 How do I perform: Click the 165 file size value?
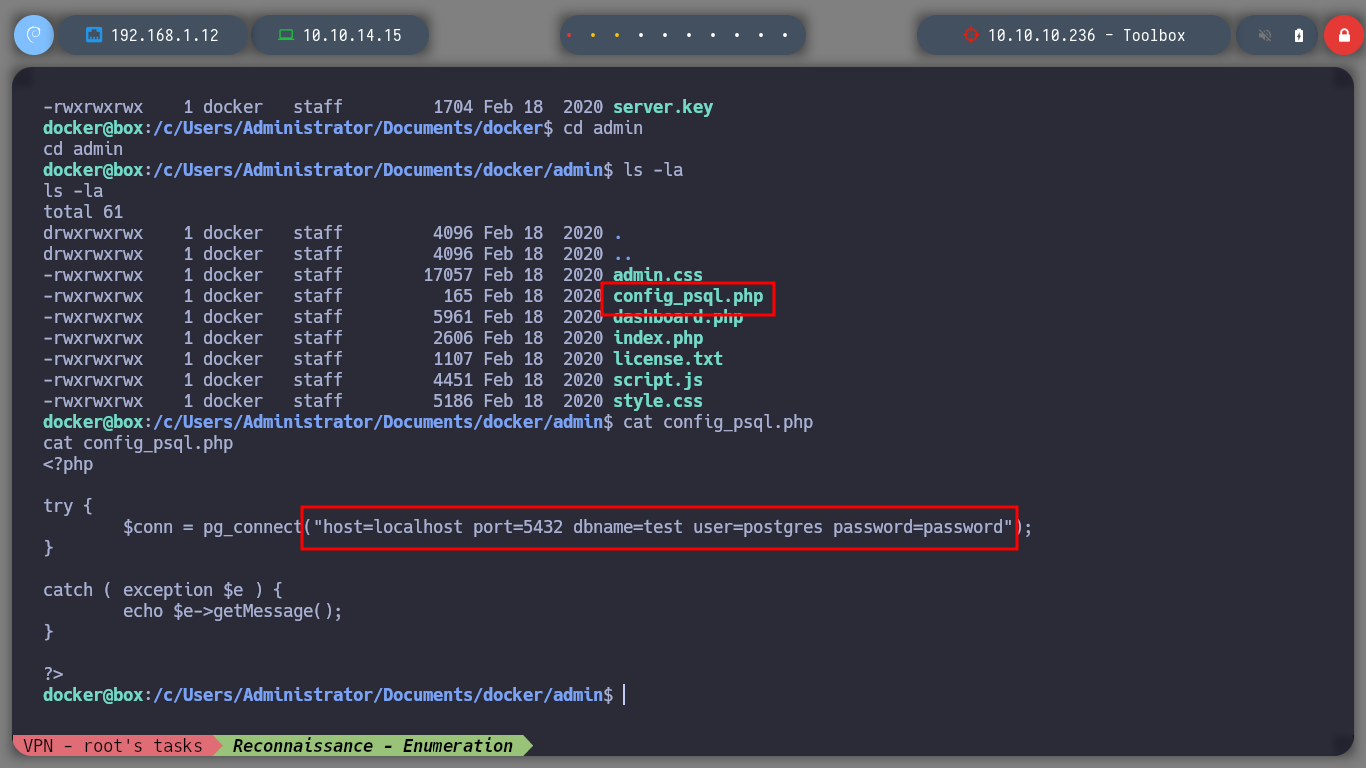tap(458, 296)
